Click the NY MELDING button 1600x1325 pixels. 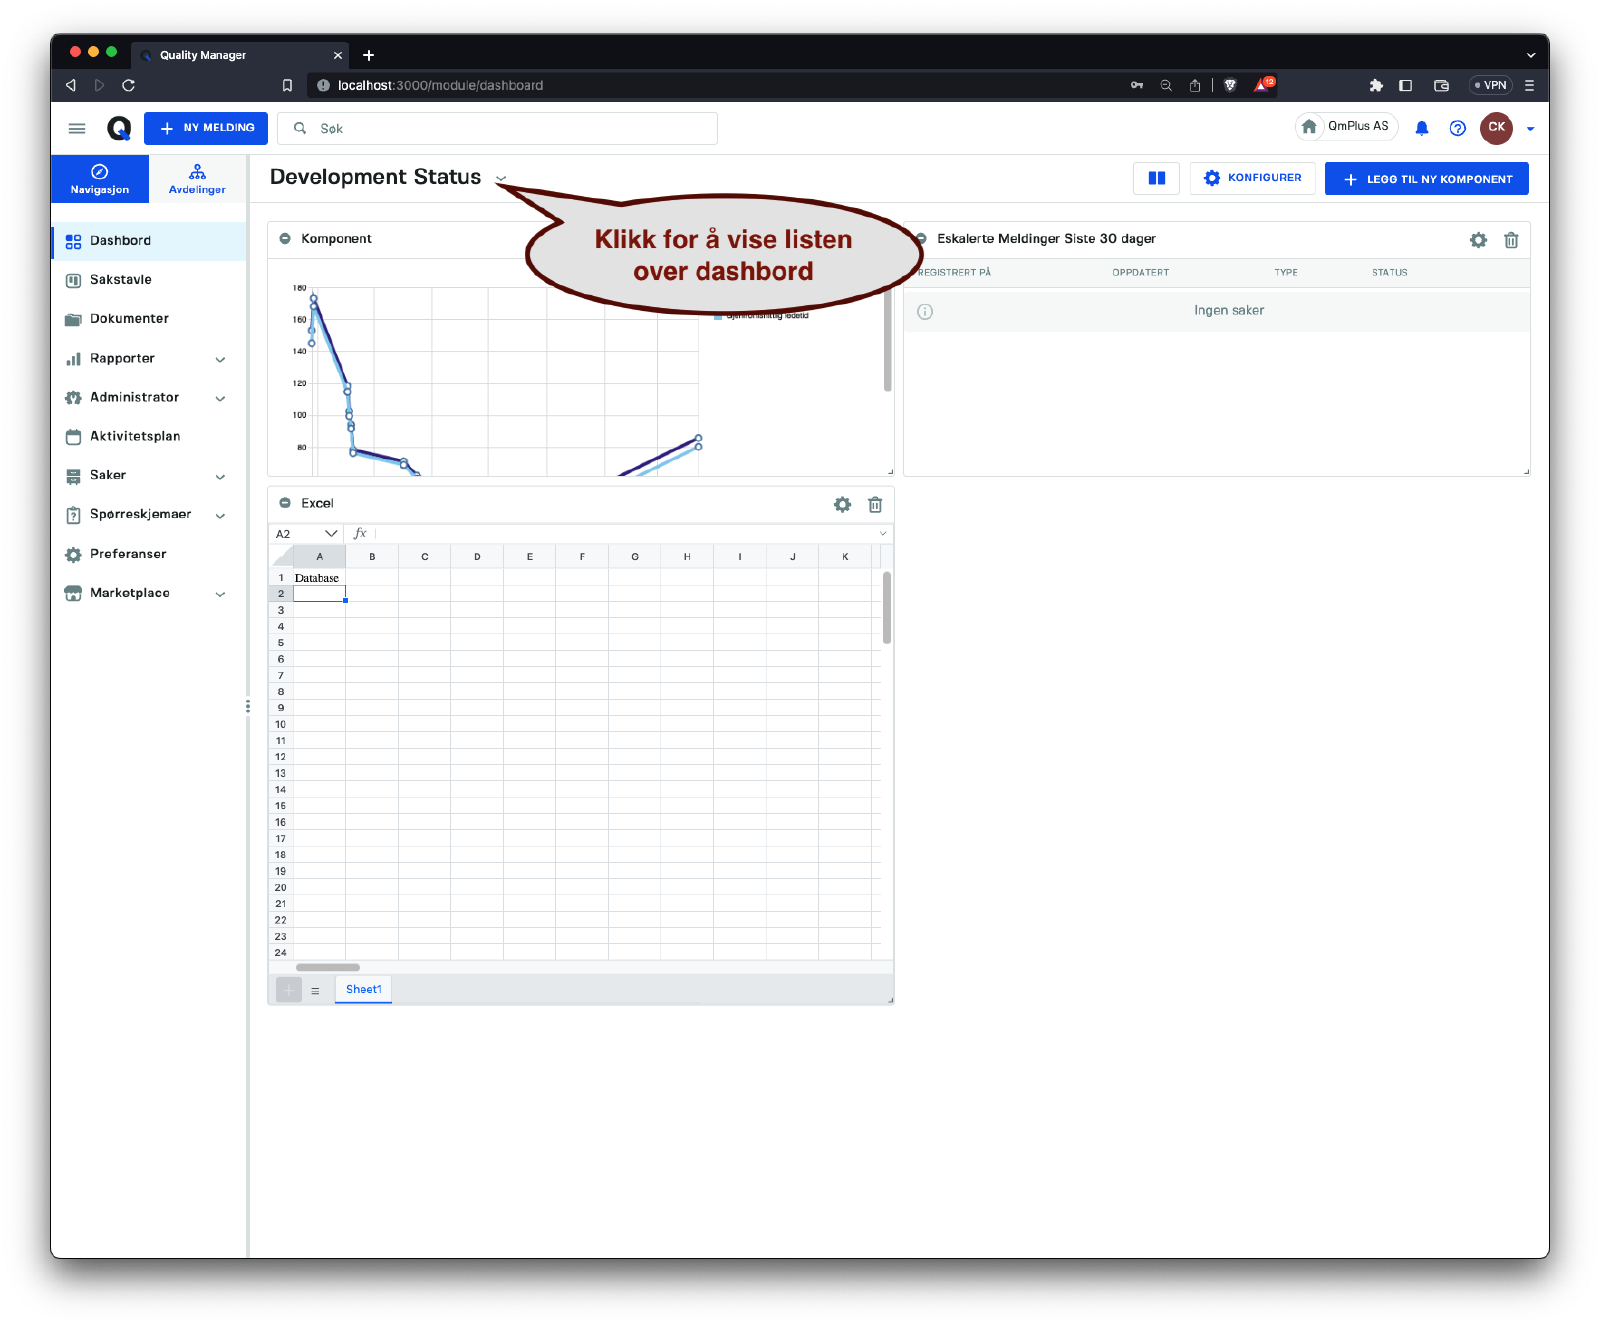(x=206, y=128)
